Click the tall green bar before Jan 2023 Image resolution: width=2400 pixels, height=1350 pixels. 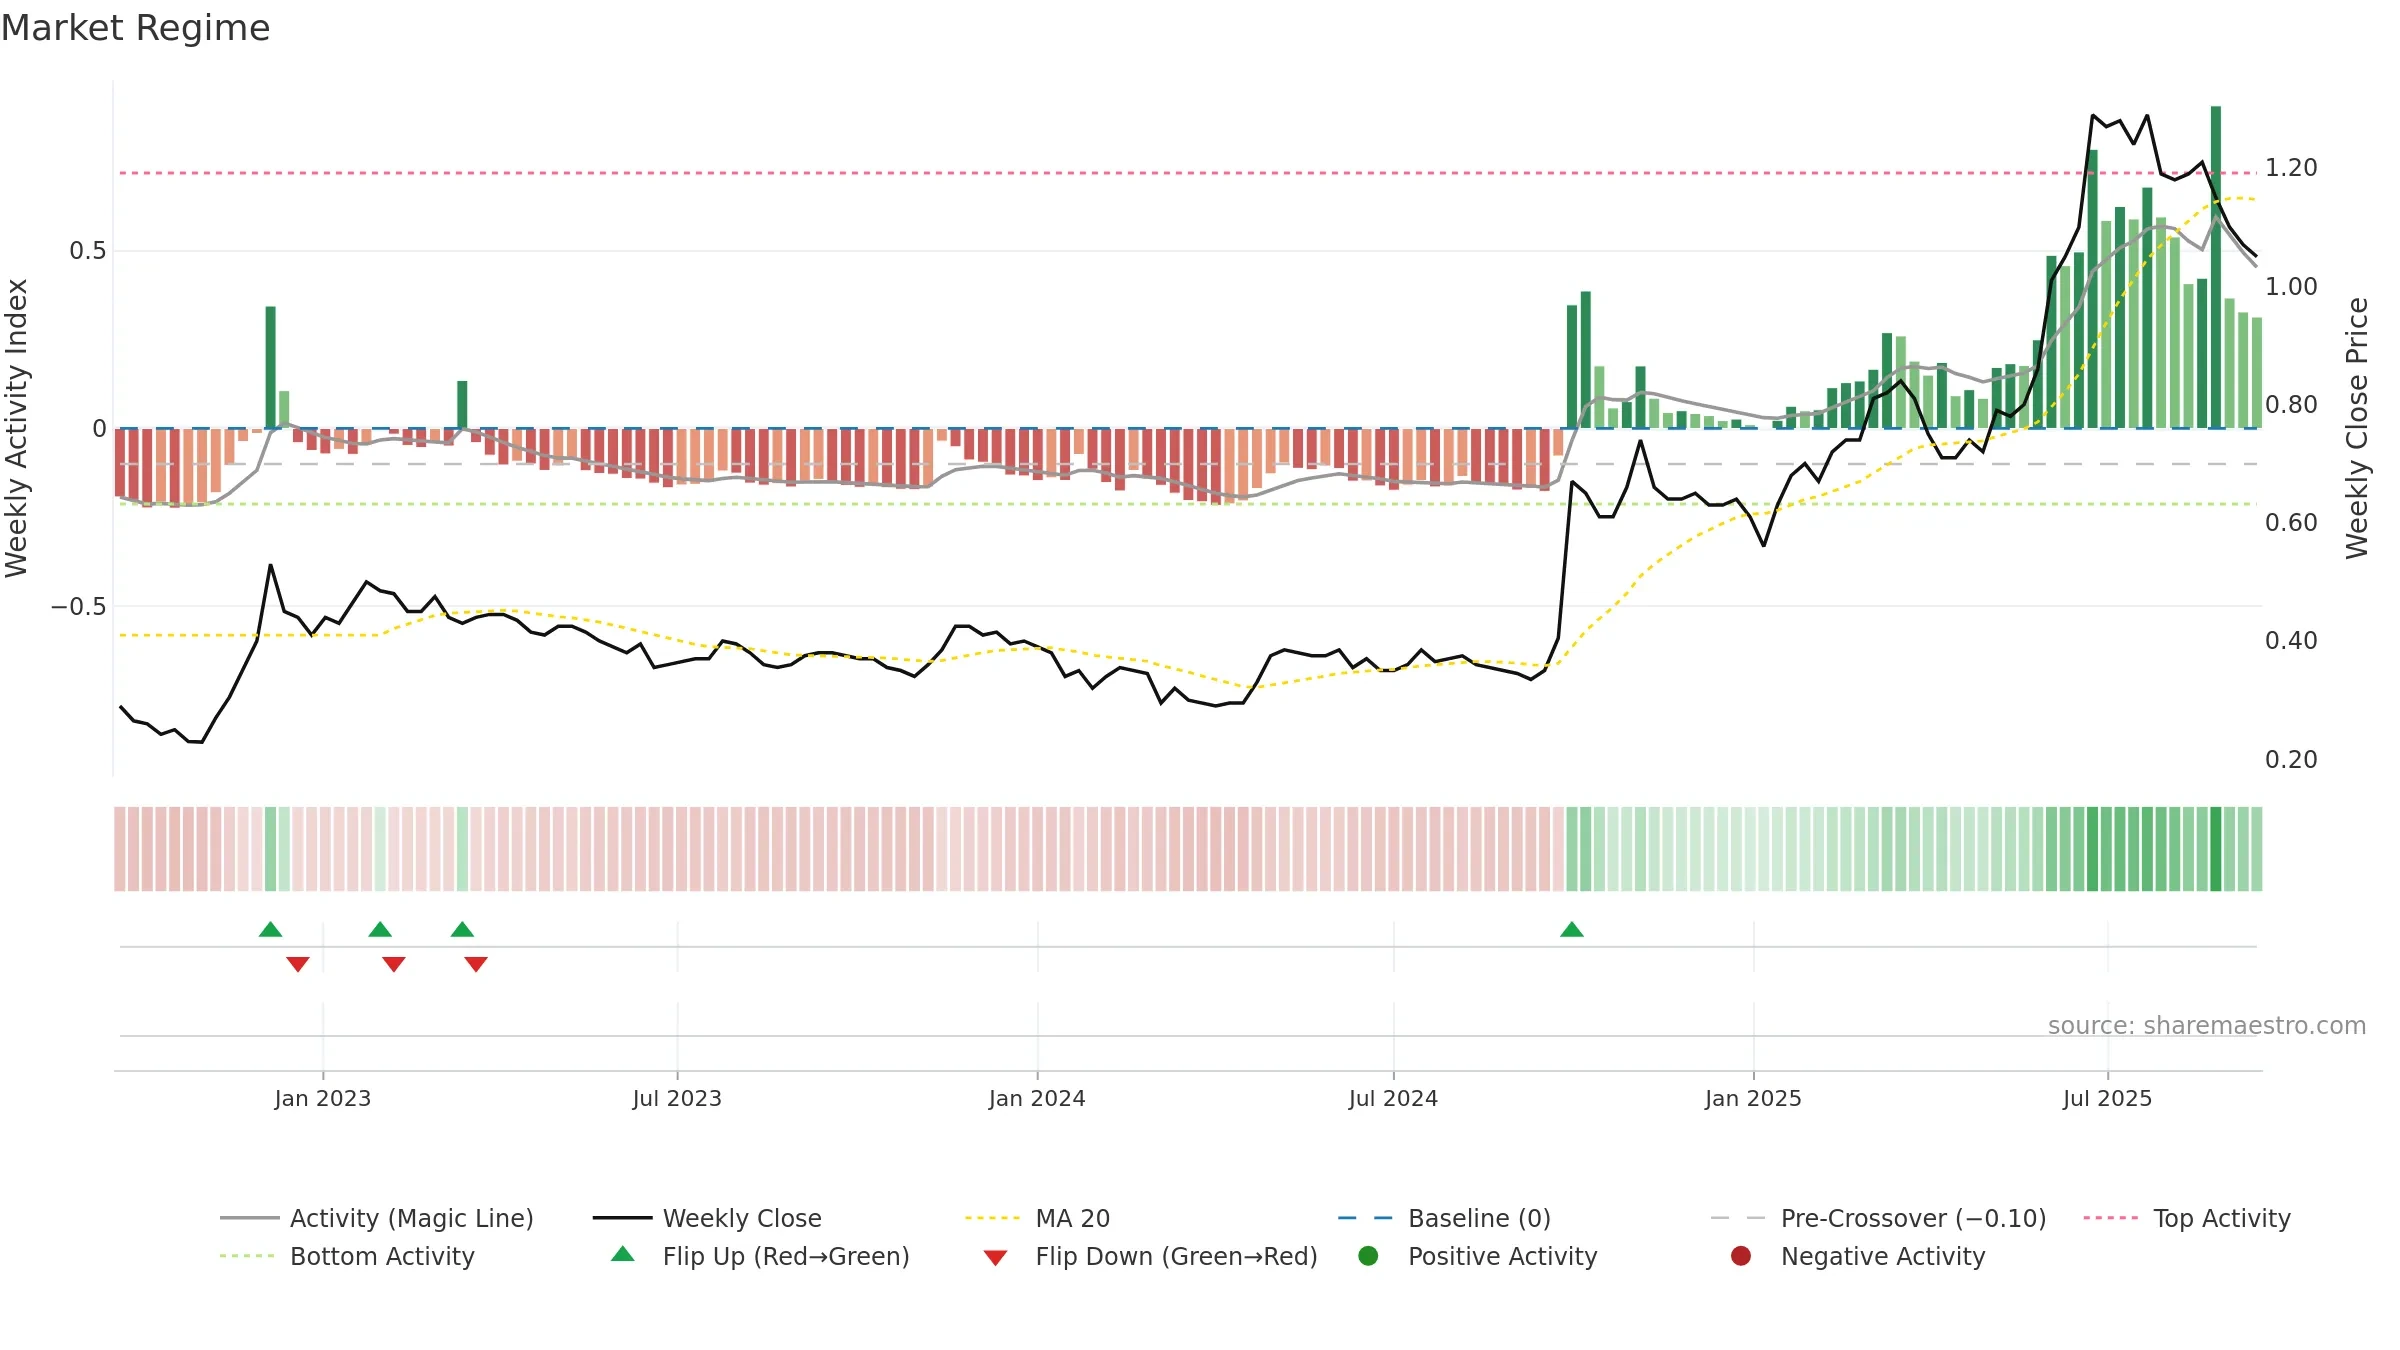coord(271,367)
